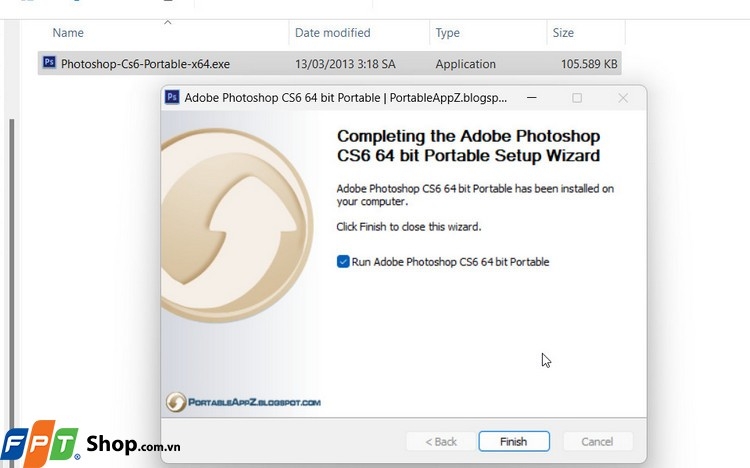This screenshot has width=750, height=468.
Task: Minimize the setup wizard window
Action: click(531, 98)
